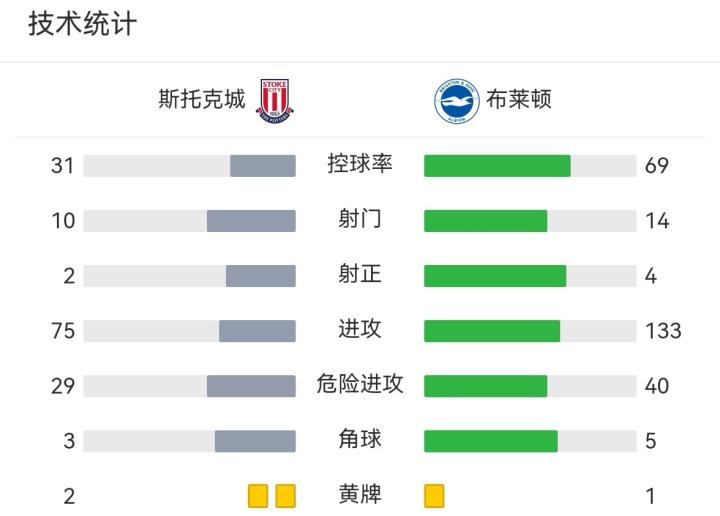This screenshot has height=516, width=720.
Task: Click the 危险进攻 stat label
Action: click(360, 384)
